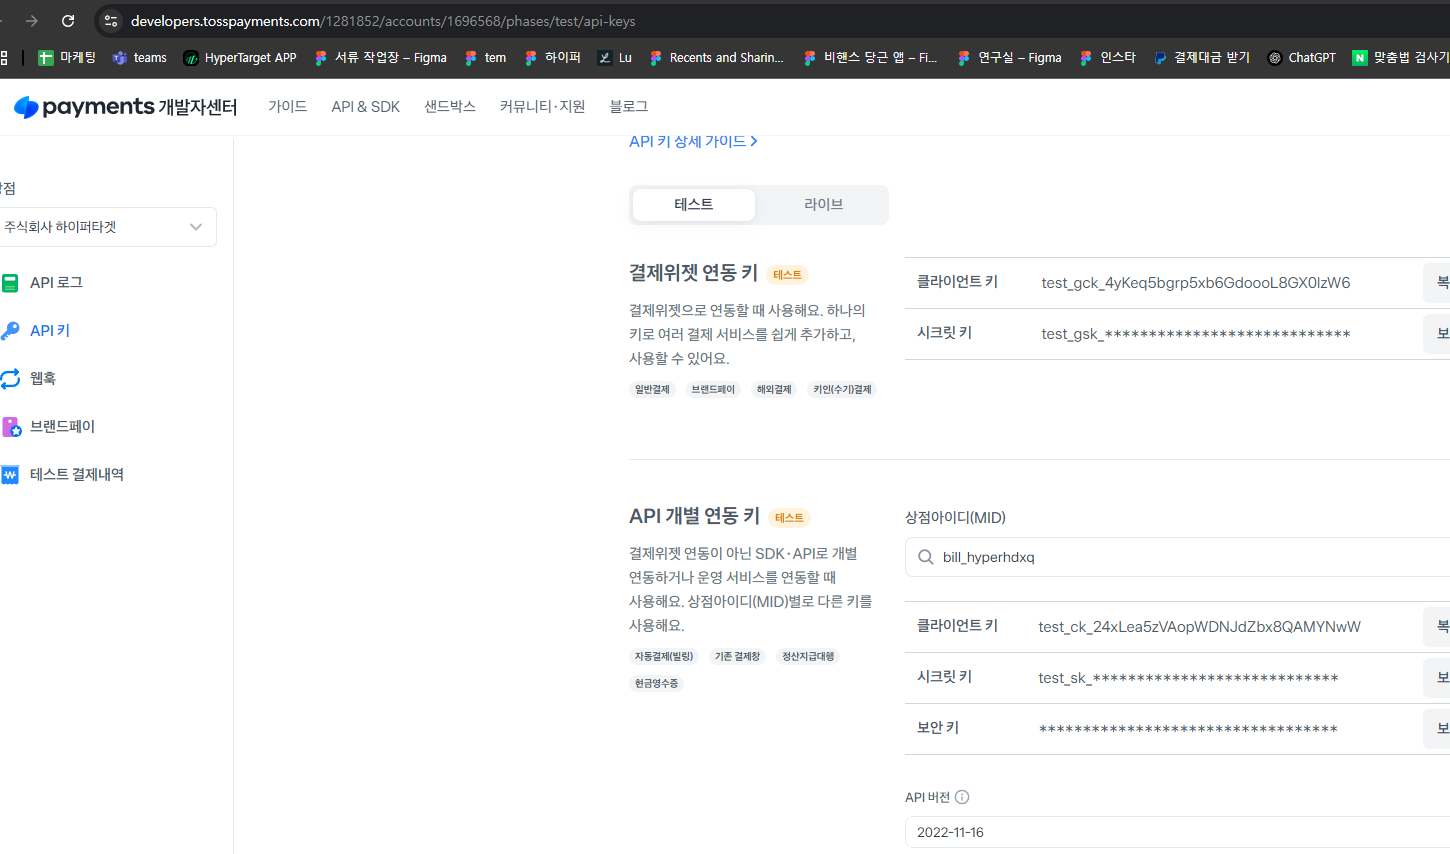This screenshot has width=1450, height=854.
Task: Click the 브랜드페이 tag under 결제위젯
Action: click(713, 389)
